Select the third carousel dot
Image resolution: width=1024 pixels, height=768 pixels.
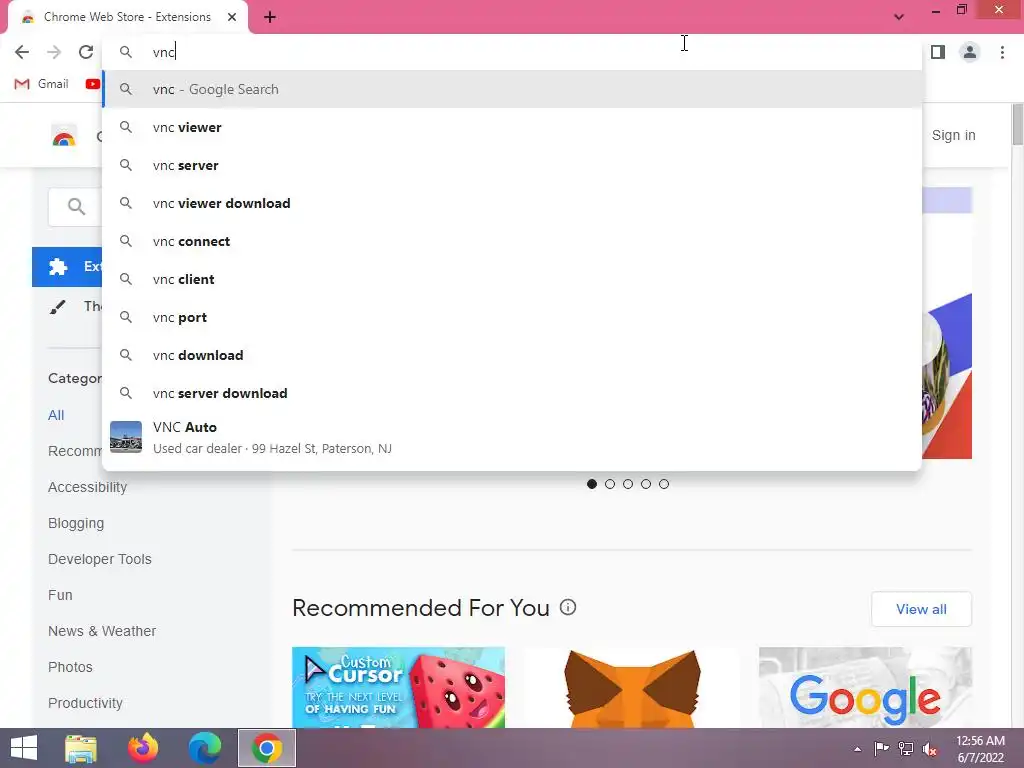click(x=628, y=484)
